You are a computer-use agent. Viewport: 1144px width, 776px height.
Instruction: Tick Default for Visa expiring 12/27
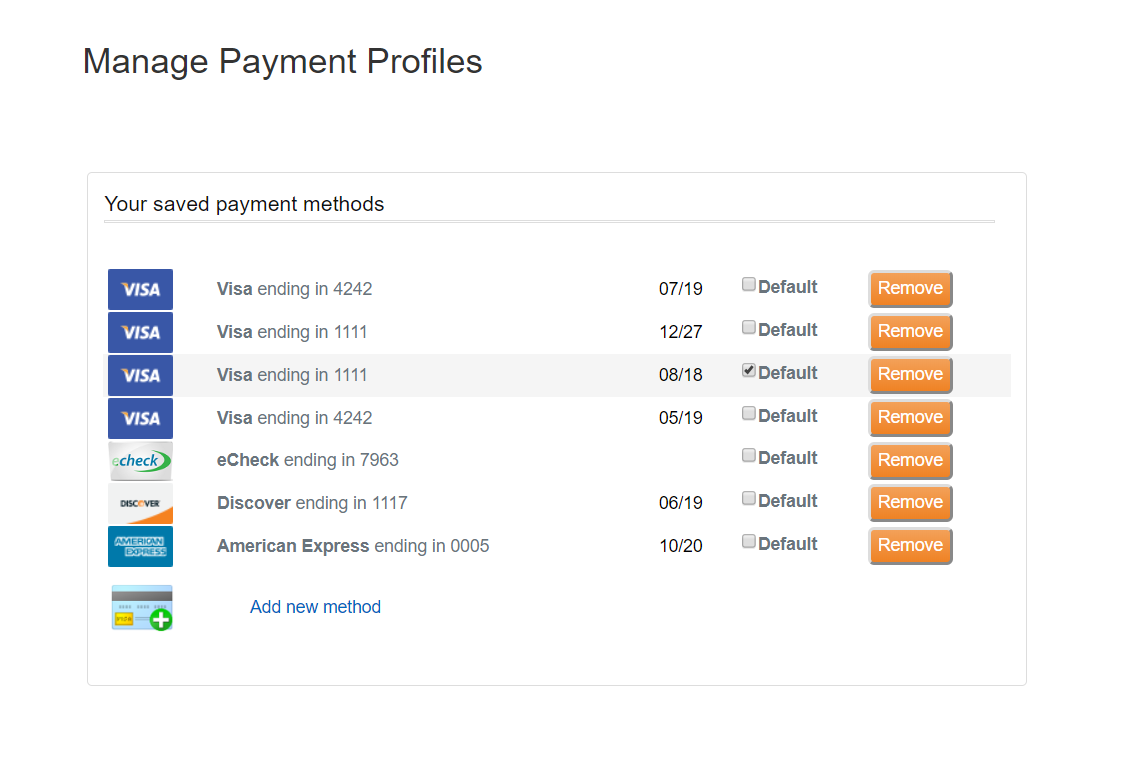749,328
